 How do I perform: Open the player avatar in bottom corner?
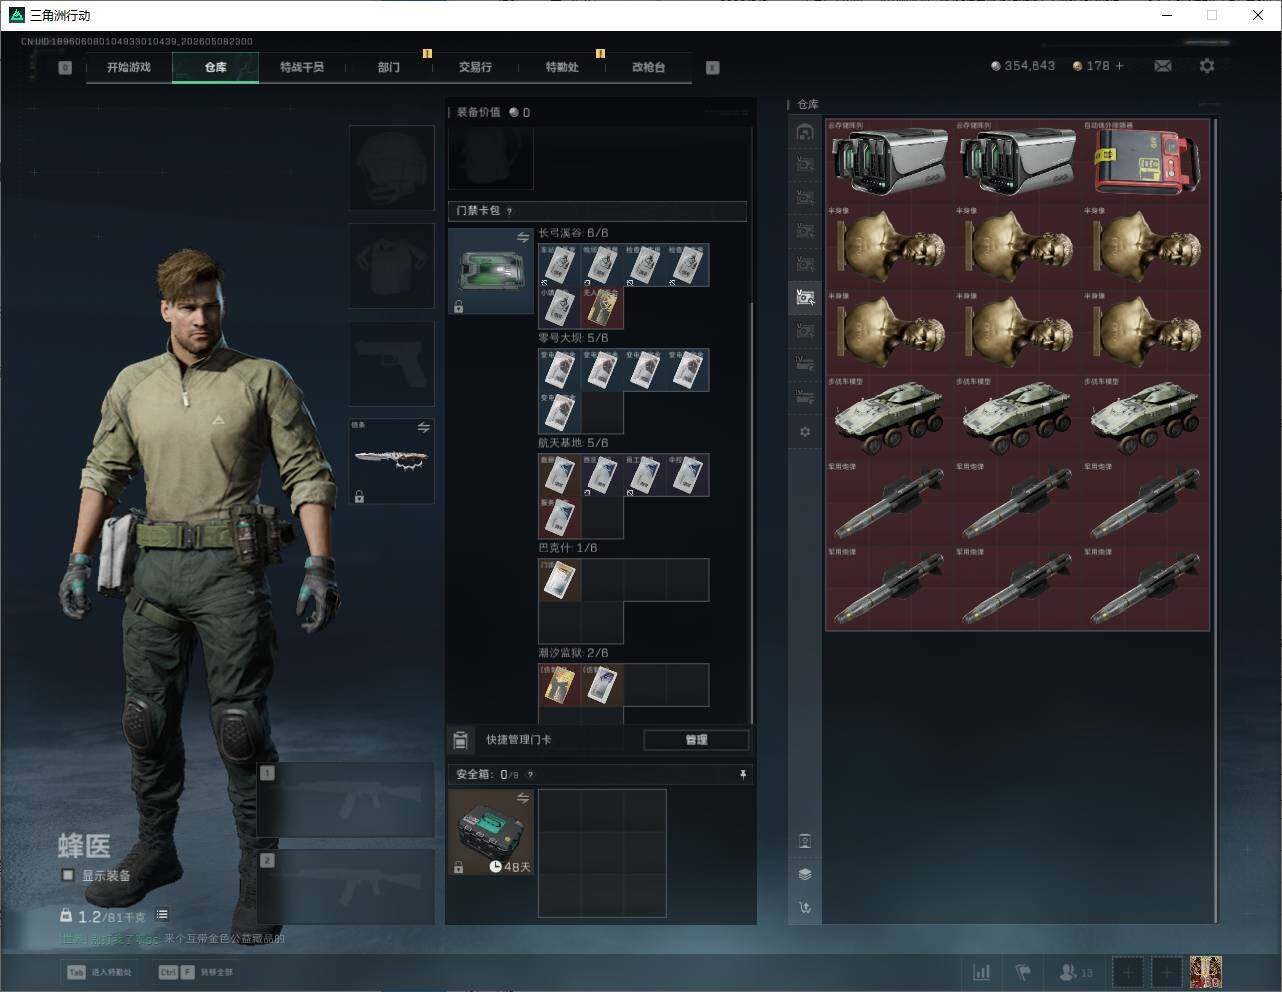point(1206,972)
